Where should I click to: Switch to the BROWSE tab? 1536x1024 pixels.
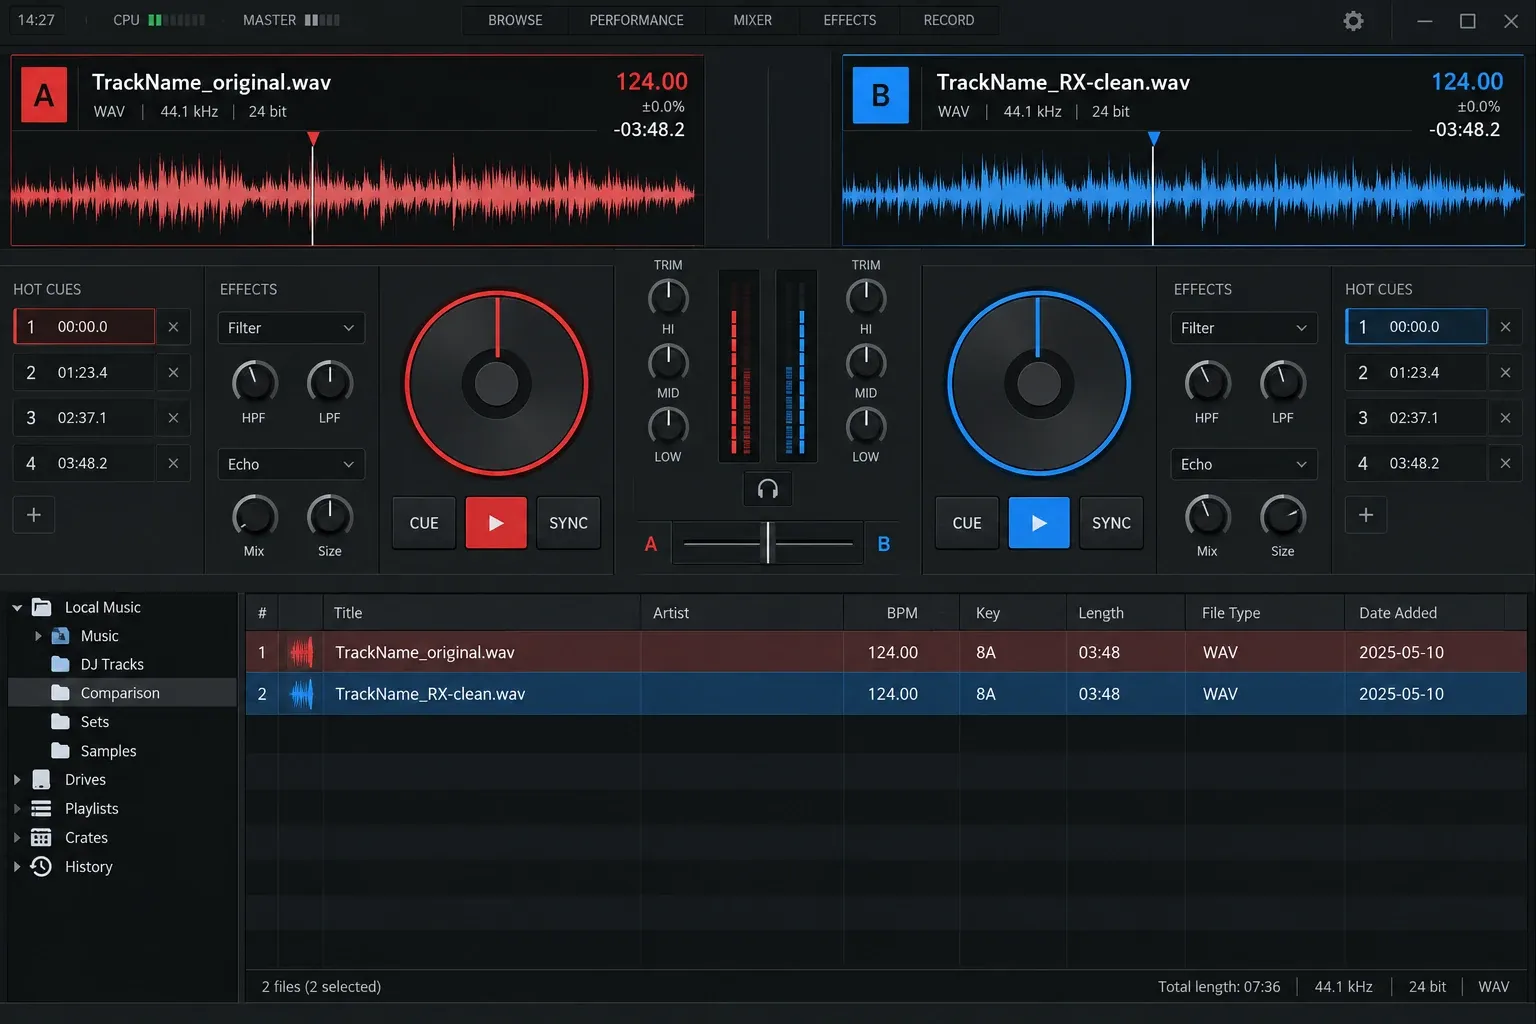click(x=515, y=20)
